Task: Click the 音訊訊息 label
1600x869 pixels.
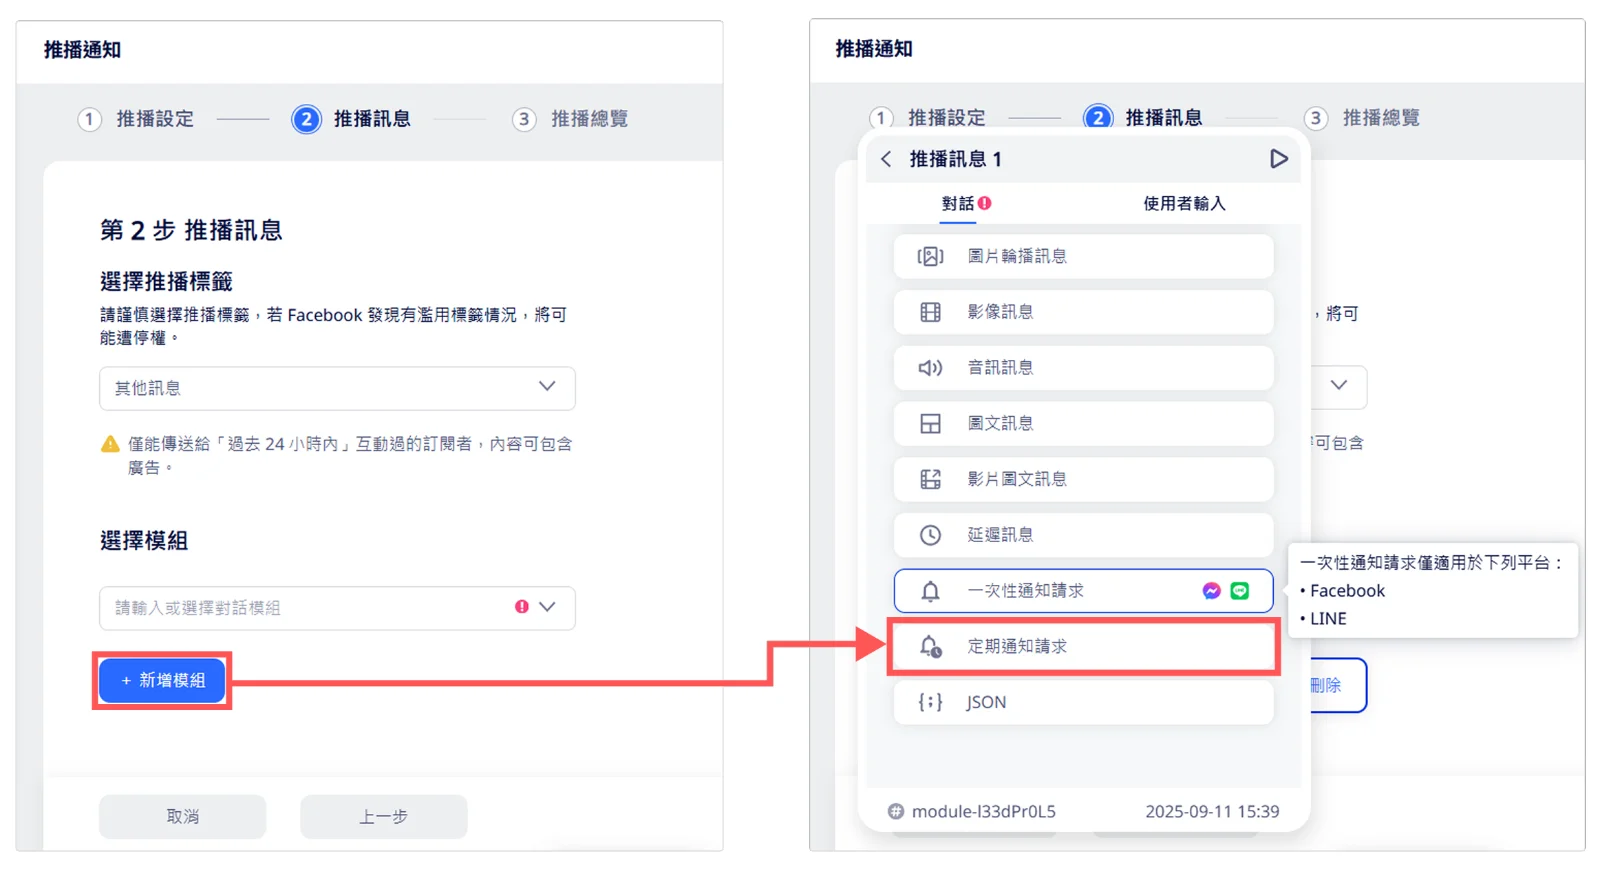Action: (x=1000, y=368)
